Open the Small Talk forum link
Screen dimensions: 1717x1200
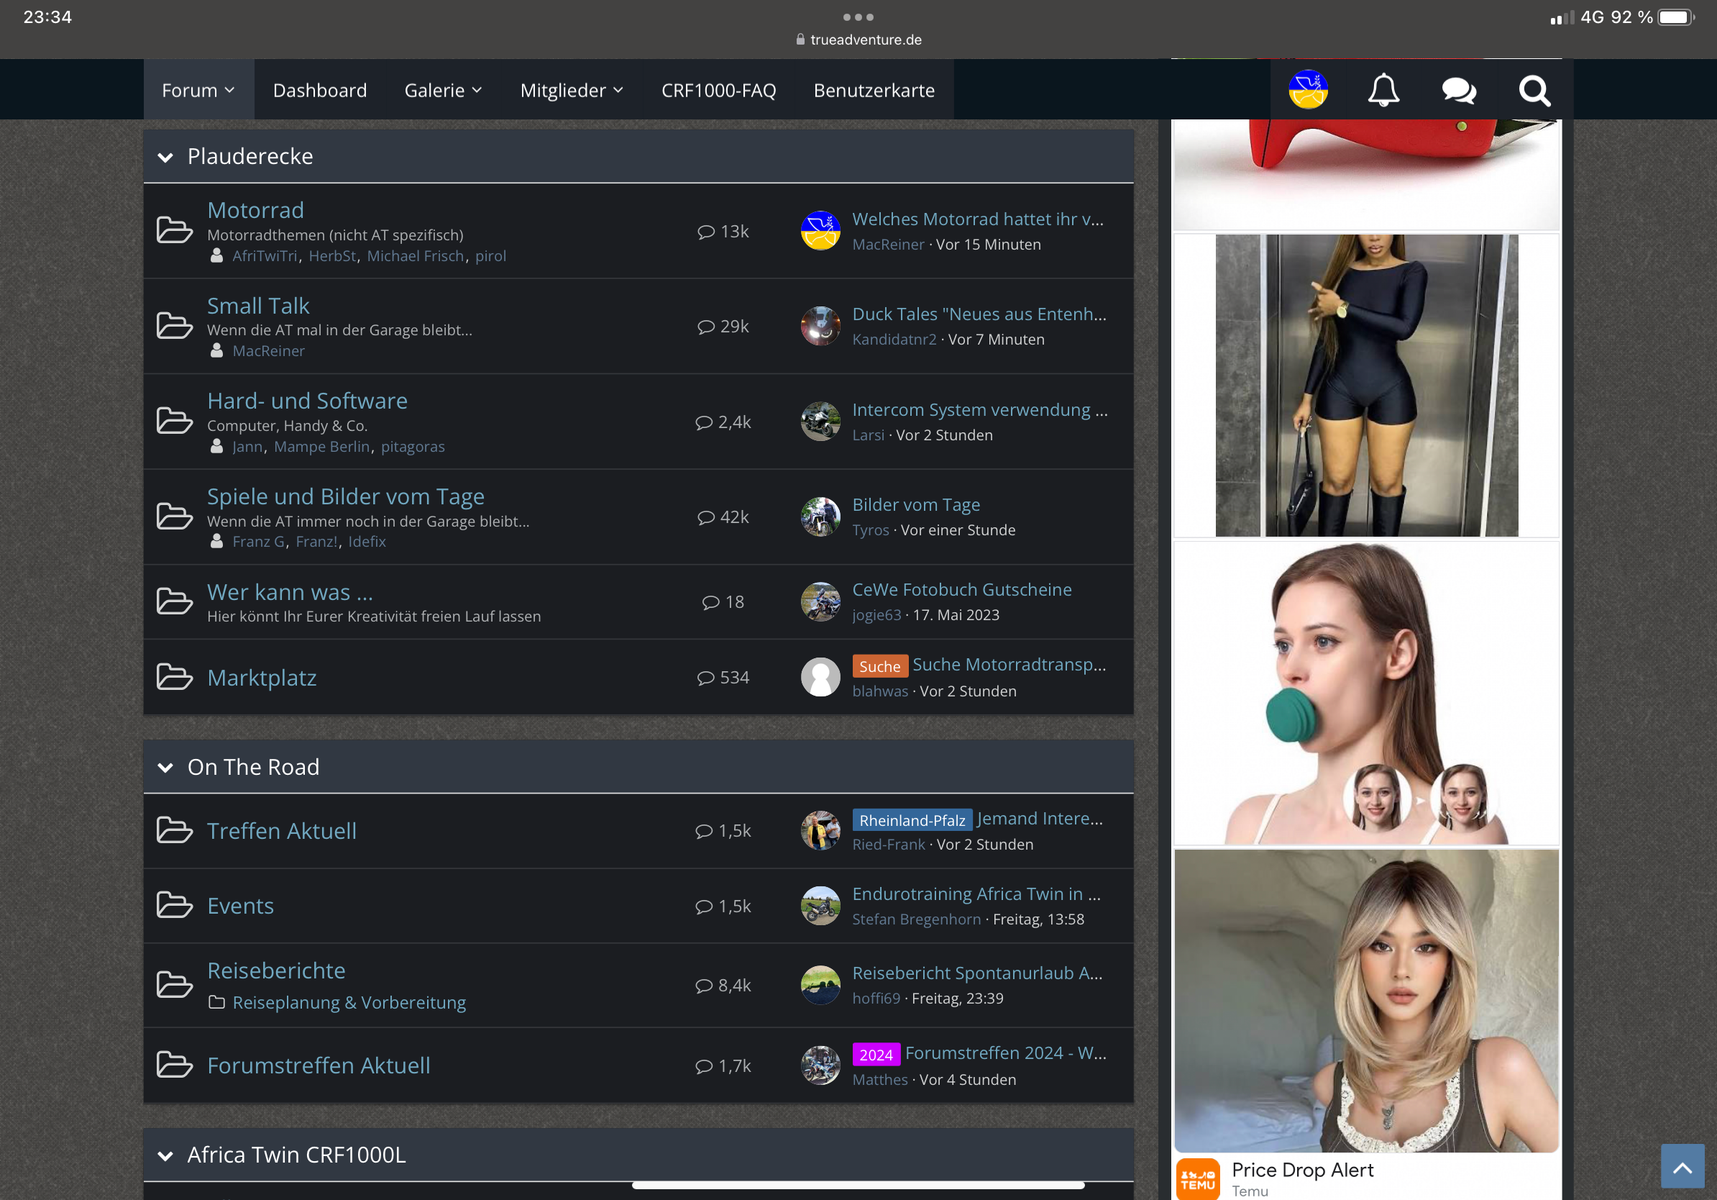(258, 305)
